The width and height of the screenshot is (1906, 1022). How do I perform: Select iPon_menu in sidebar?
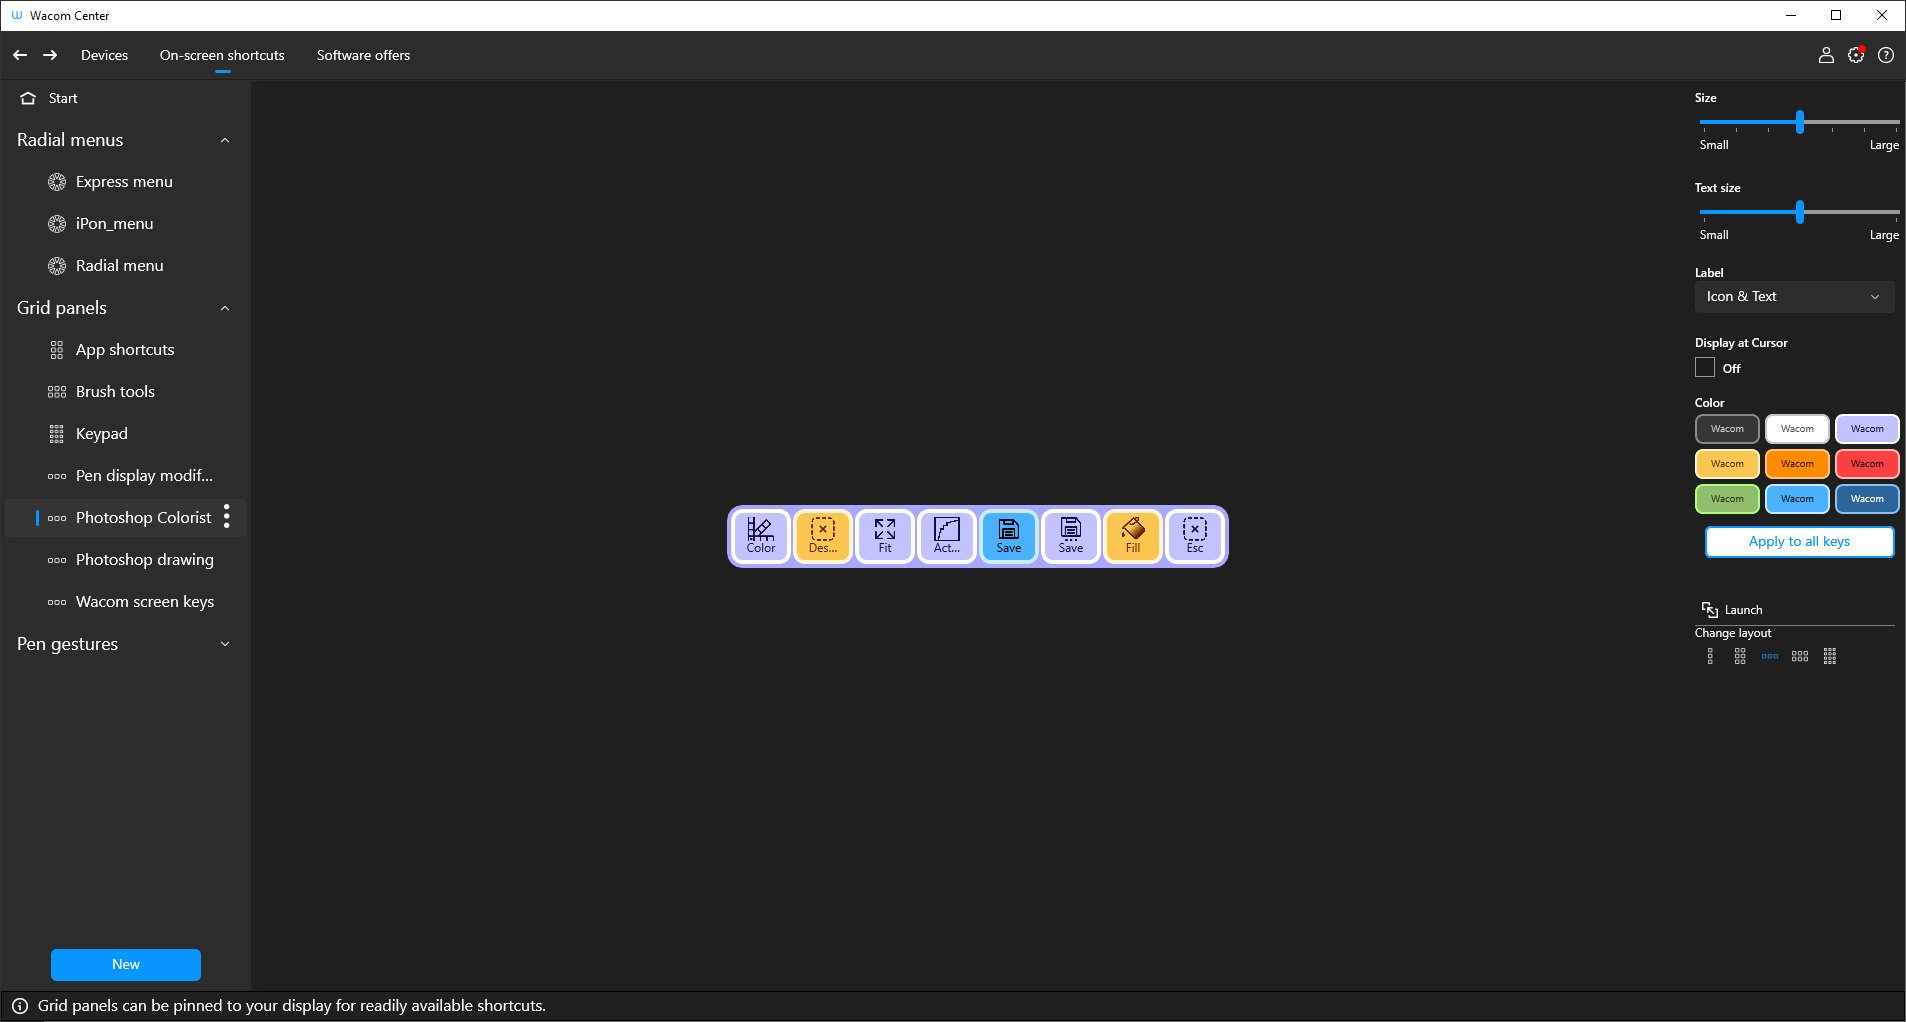tap(125, 224)
